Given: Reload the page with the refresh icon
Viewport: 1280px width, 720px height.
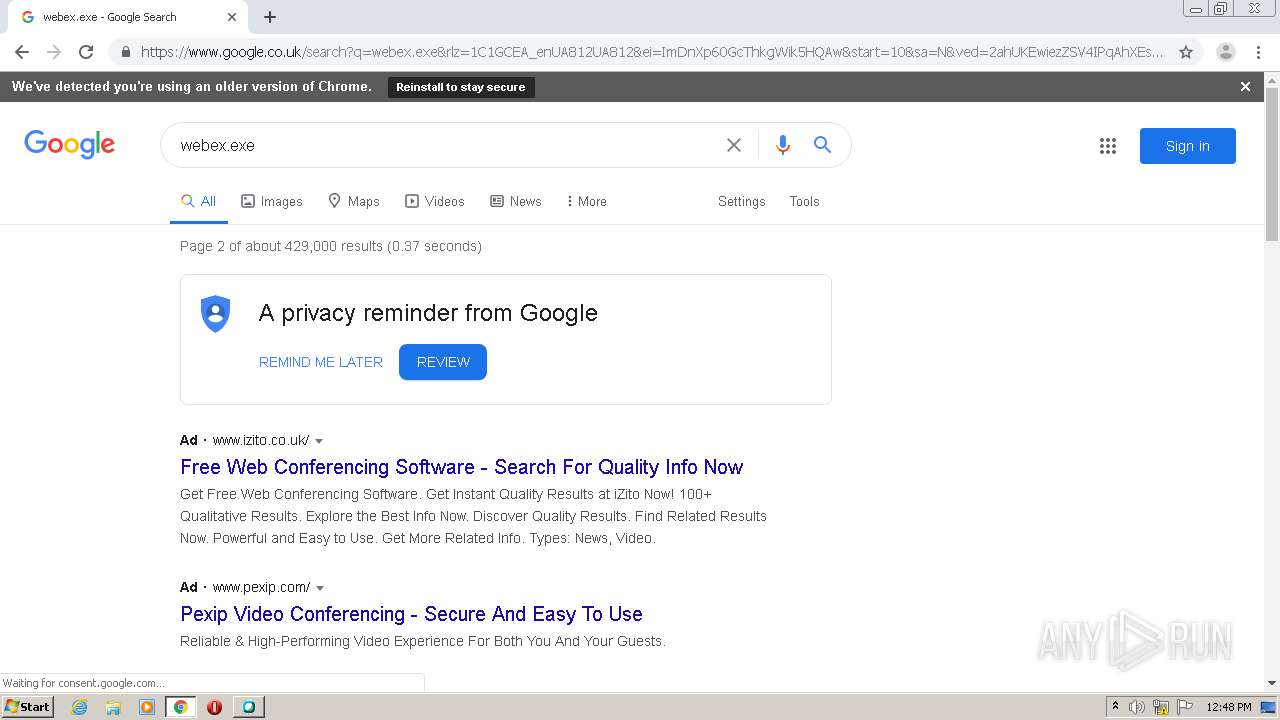Looking at the screenshot, I should (86, 52).
